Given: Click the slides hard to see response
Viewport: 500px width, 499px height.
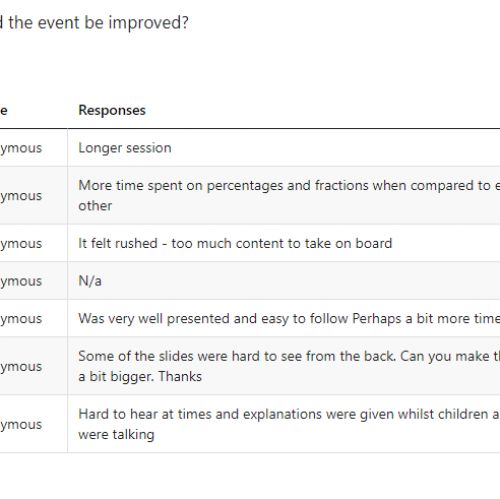Looking at the screenshot, I should click(289, 366).
